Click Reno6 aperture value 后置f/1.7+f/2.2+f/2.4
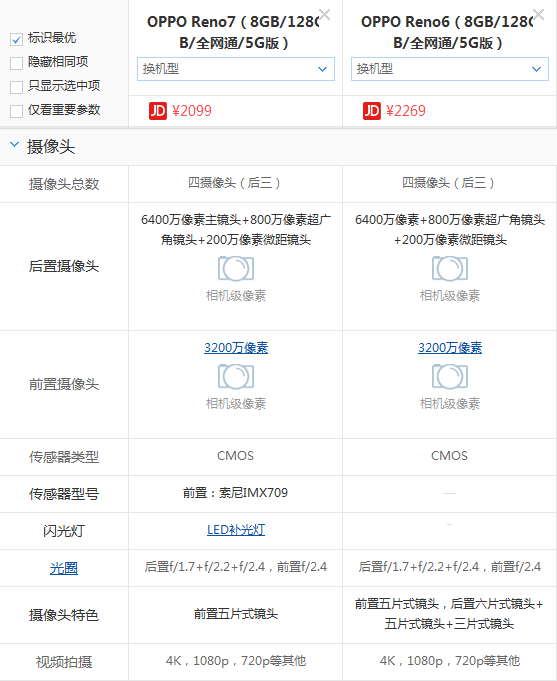The height and width of the screenshot is (681, 557). pyautogui.click(x=450, y=567)
